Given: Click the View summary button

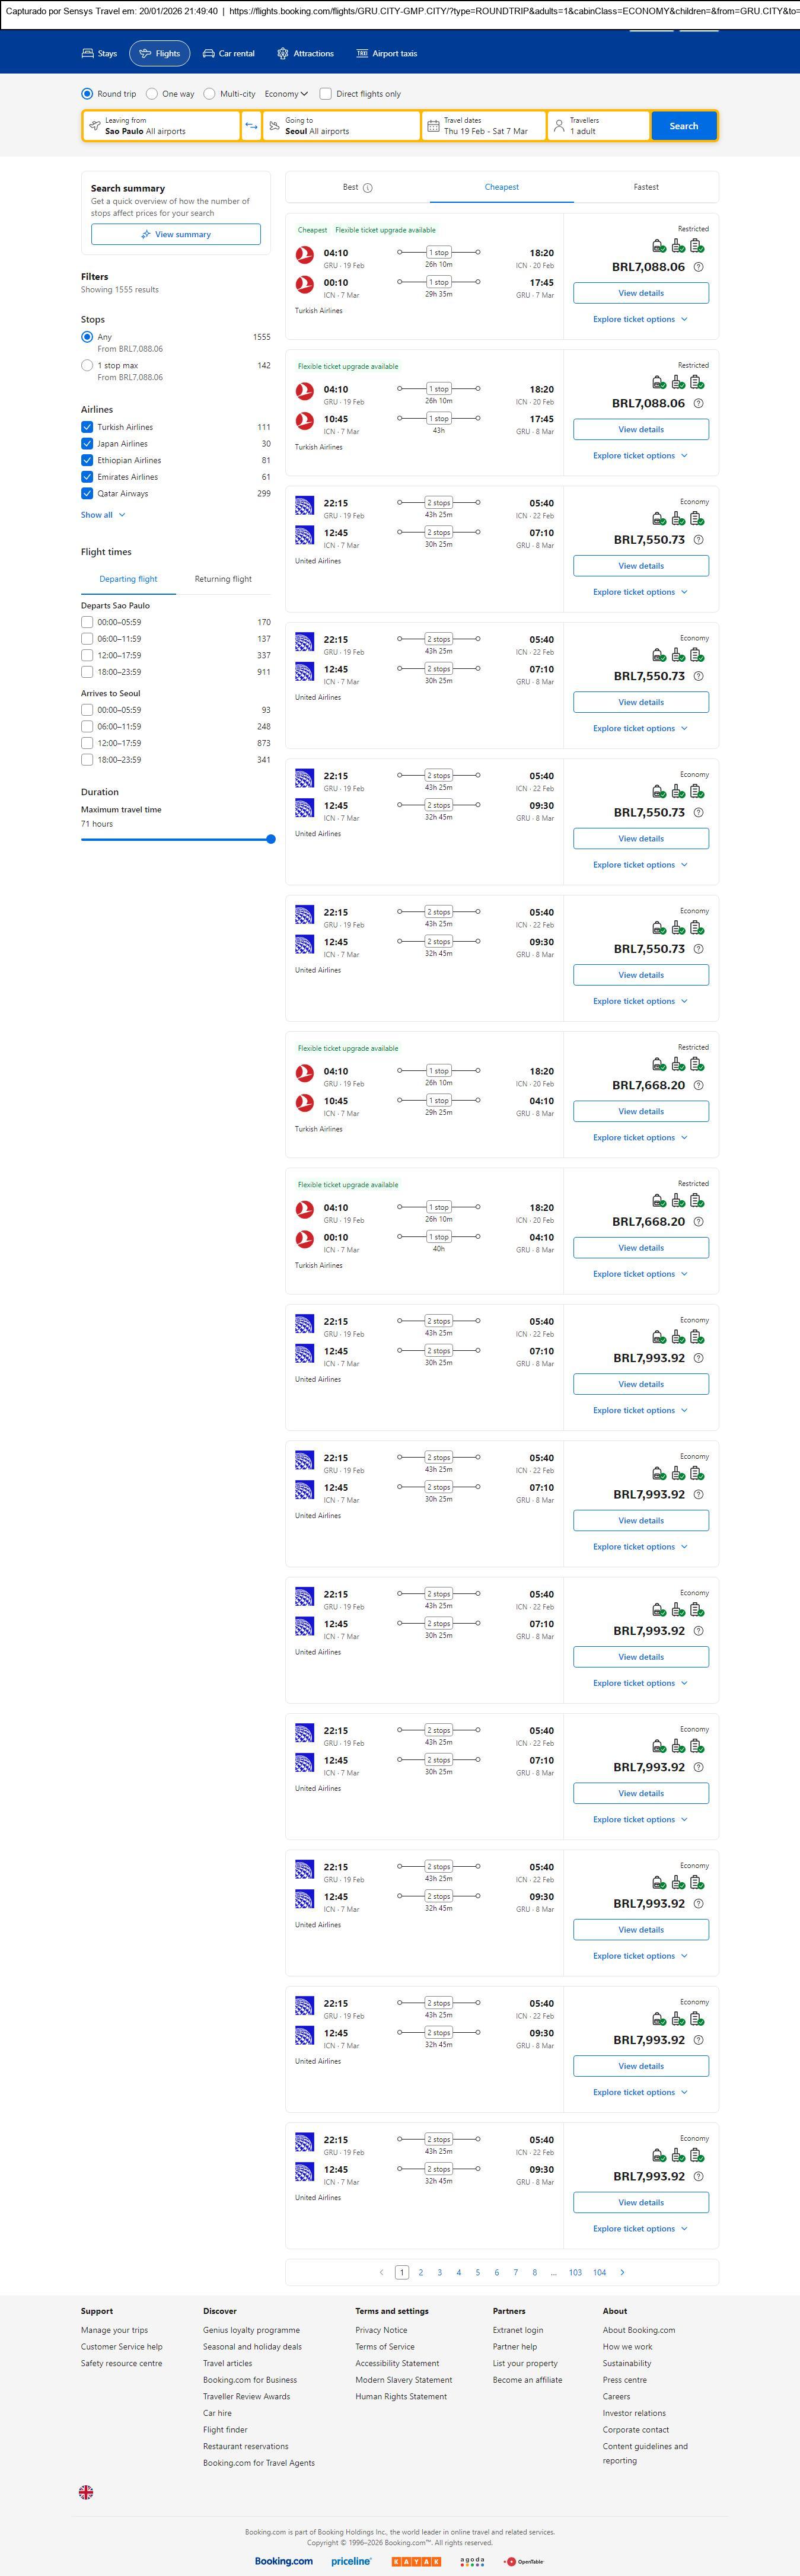Looking at the screenshot, I should 176,234.
